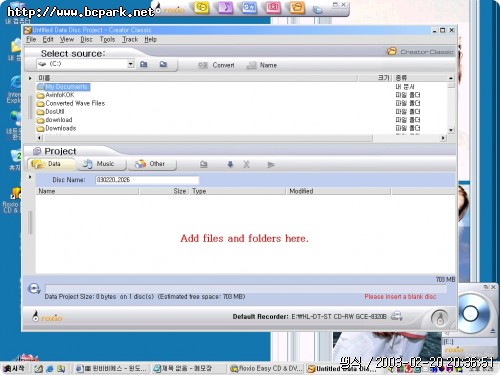
Task: Switch to Roxio Easy CD & DV... taskbar button
Action: (x=266, y=369)
